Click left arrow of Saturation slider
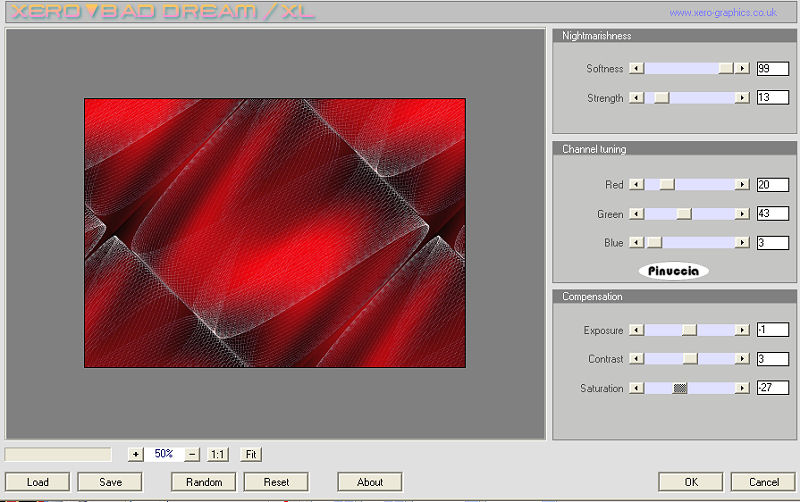 636,388
